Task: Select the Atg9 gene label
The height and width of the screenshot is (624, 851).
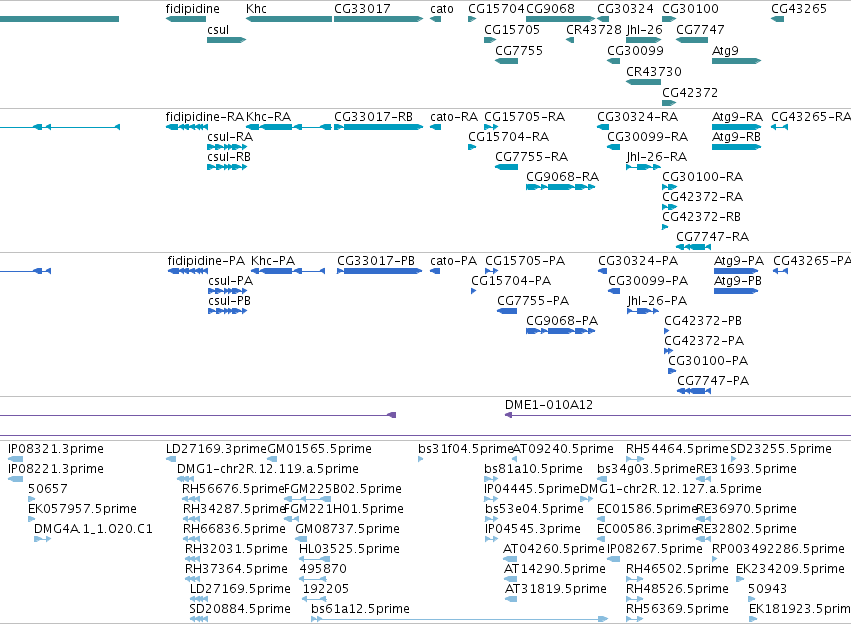Action: click(x=725, y=51)
